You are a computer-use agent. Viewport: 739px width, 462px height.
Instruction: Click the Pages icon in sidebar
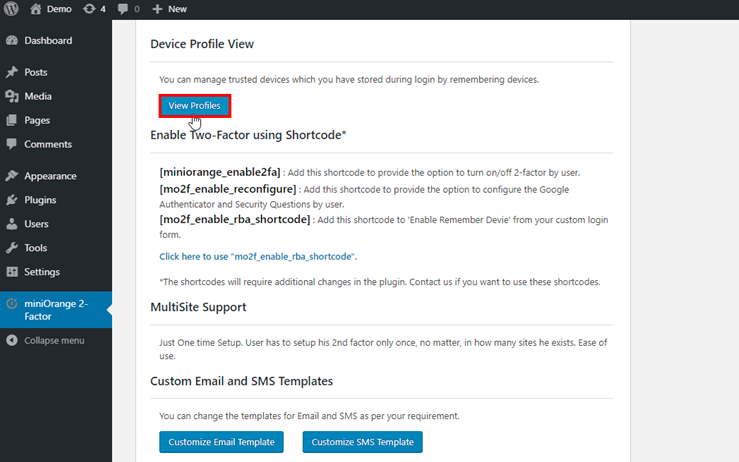[x=12, y=120]
